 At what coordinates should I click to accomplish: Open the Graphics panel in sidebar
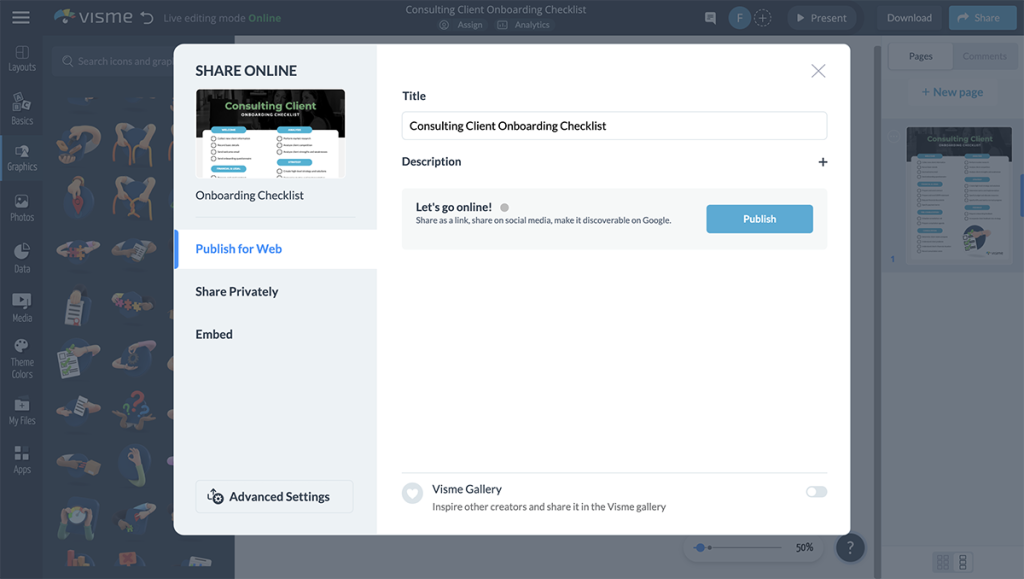click(x=21, y=158)
